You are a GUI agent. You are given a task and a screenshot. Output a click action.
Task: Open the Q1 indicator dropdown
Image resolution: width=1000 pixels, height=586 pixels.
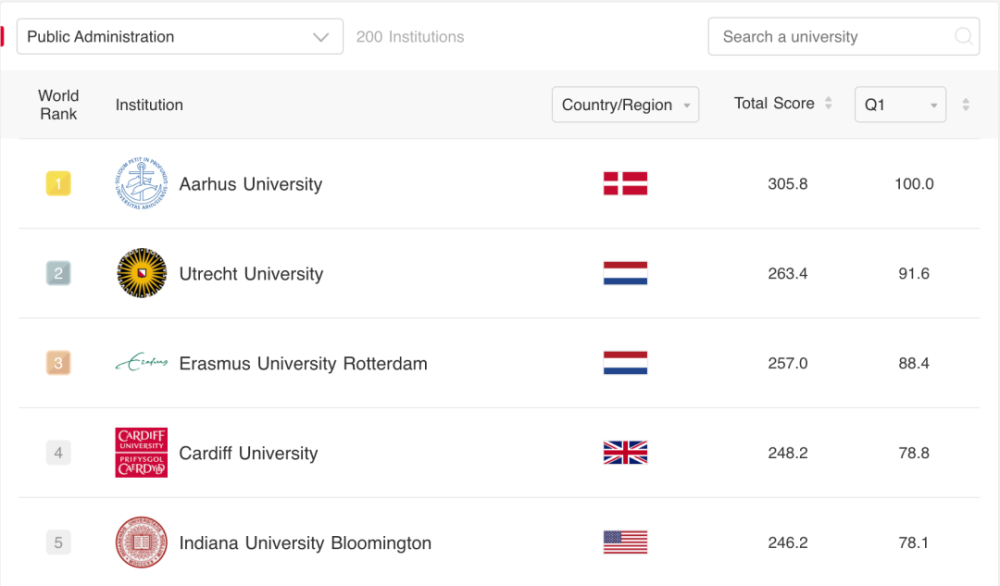pyautogui.click(x=899, y=105)
